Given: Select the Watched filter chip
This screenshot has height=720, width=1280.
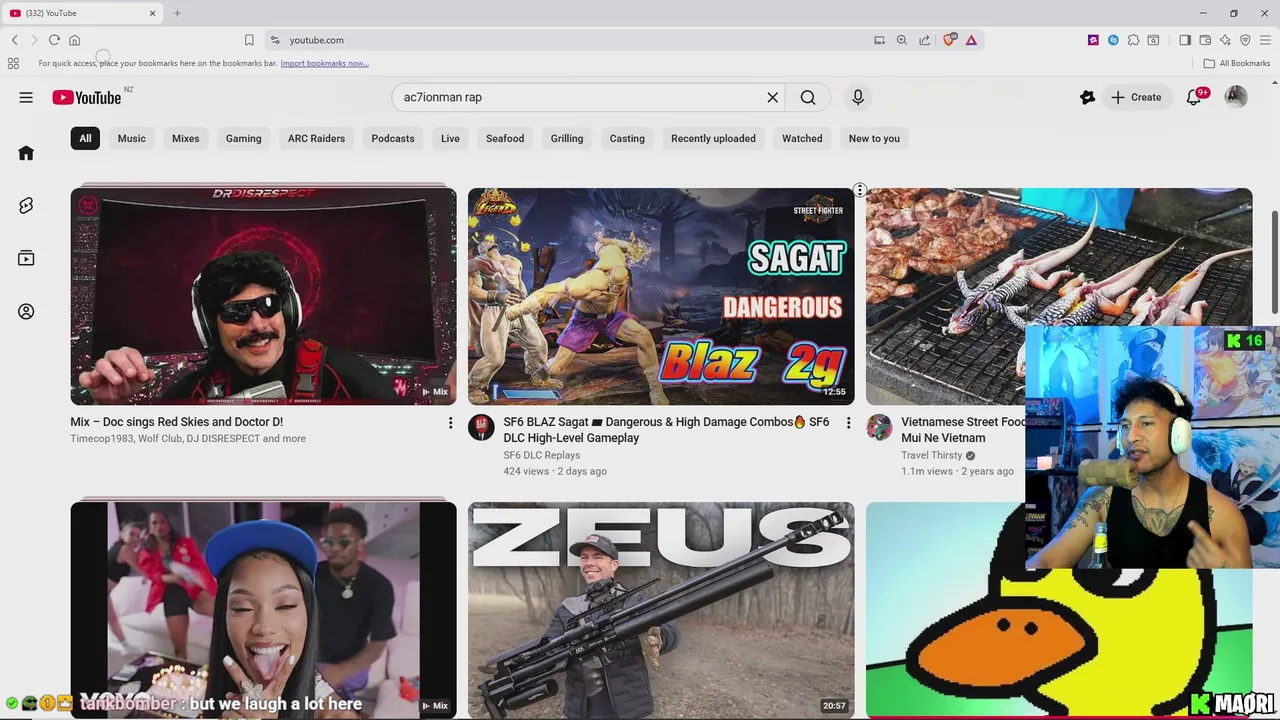Looking at the screenshot, I should coord(802,138).
